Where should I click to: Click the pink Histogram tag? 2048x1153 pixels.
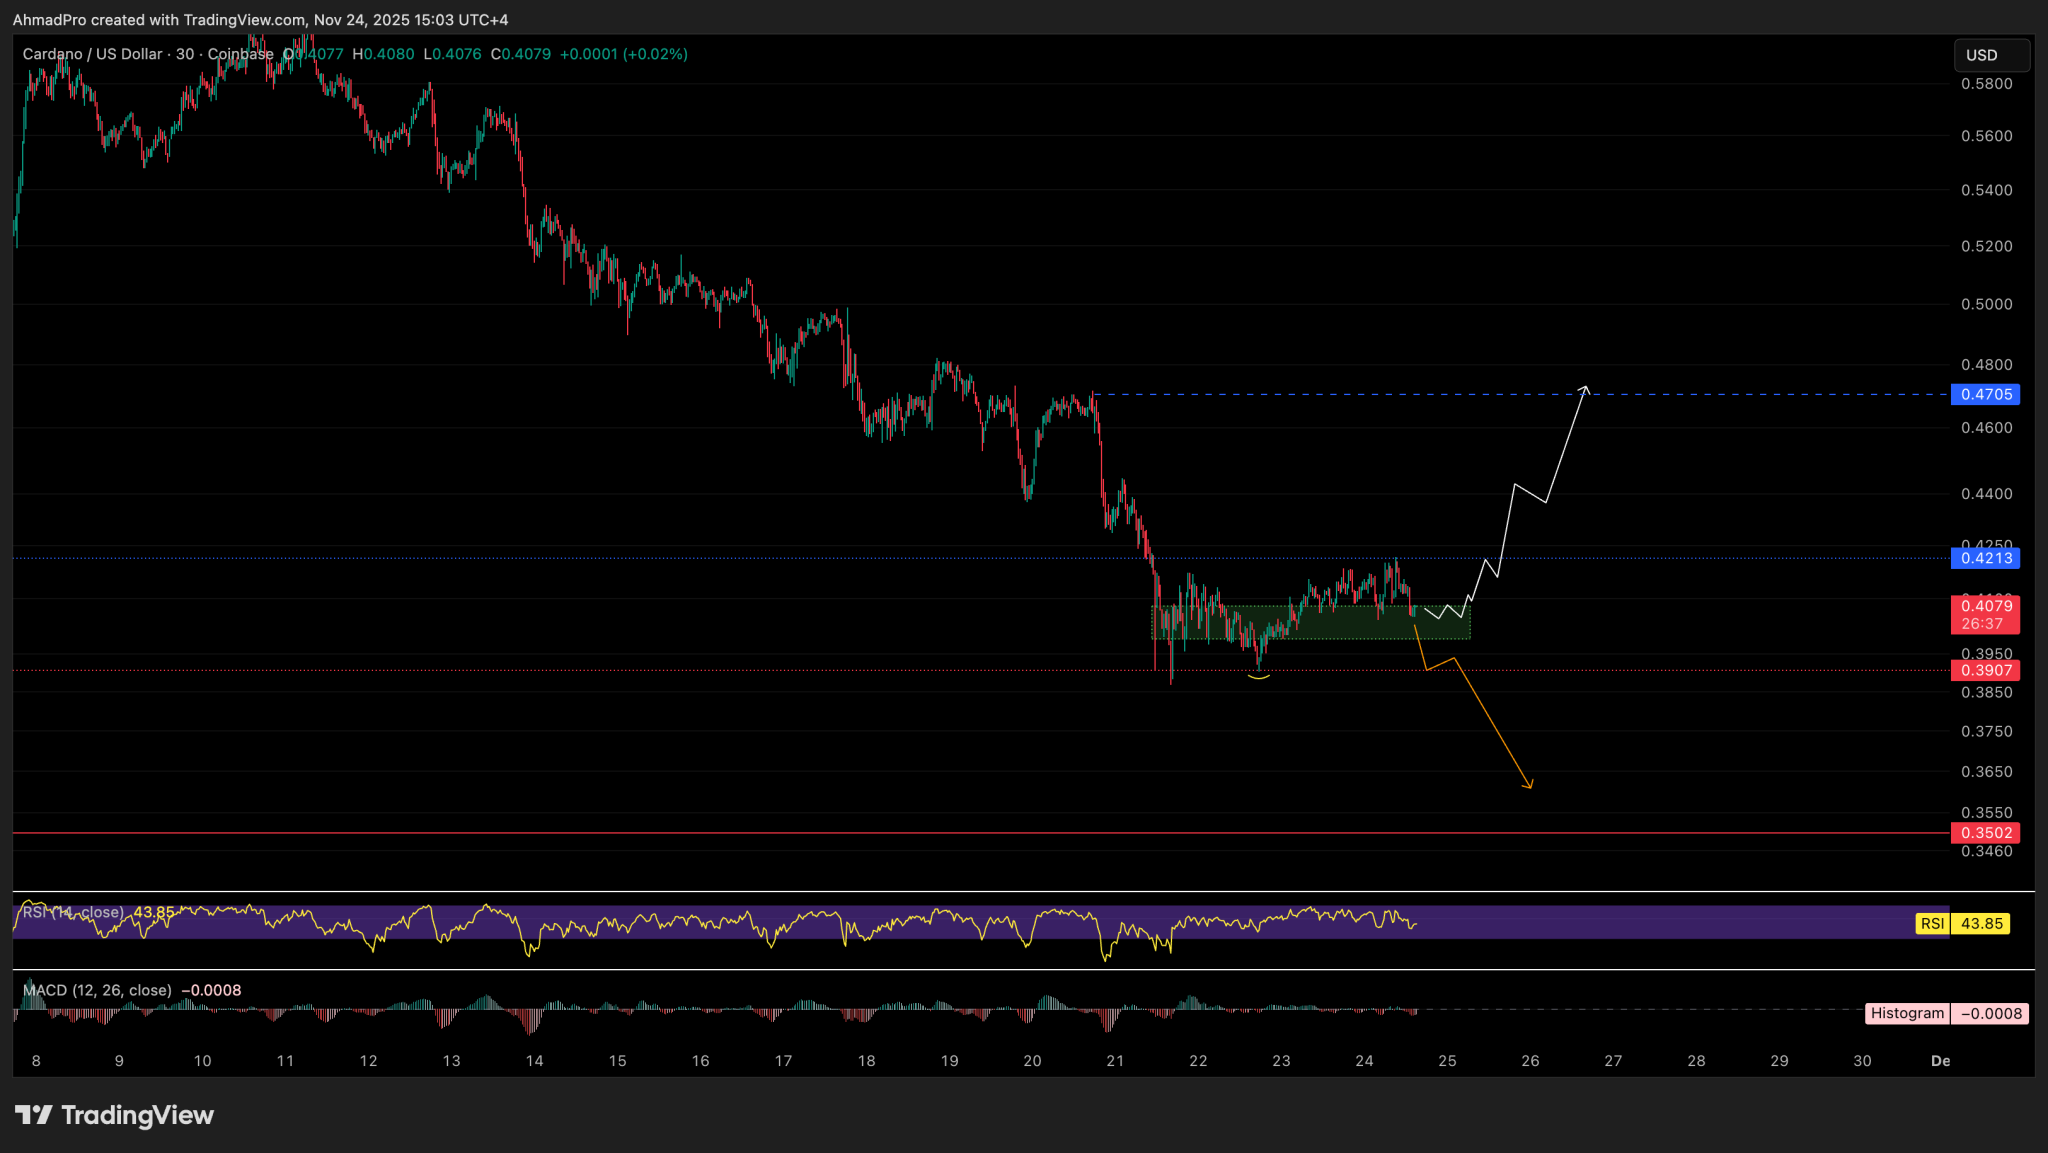coord(1906,1013)
